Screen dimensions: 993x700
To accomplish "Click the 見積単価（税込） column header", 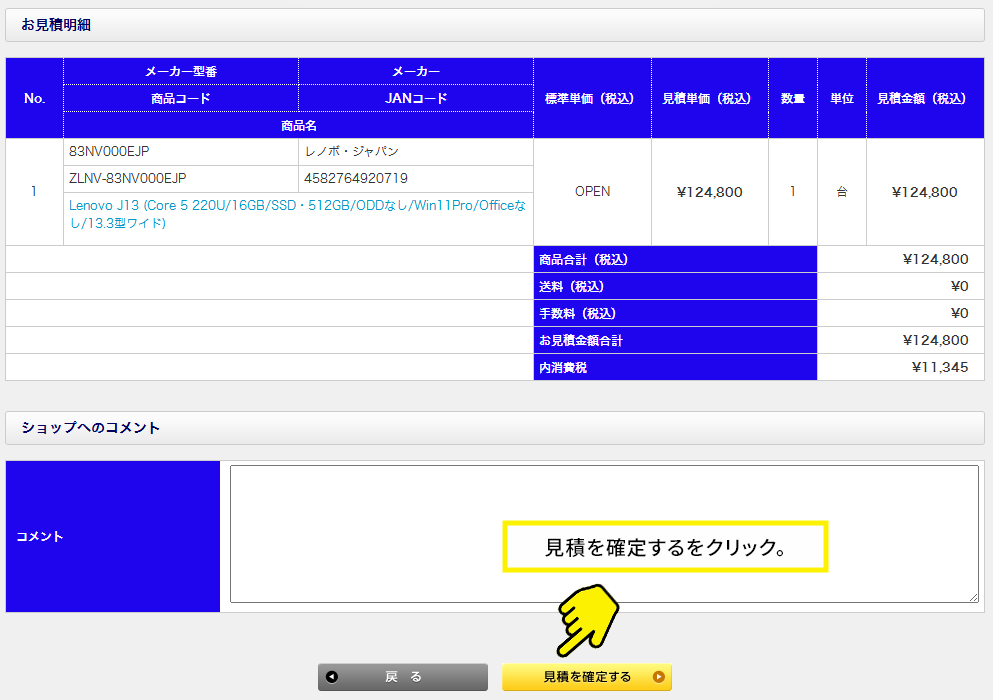I will pyautogui.click(x=709, y=98).
